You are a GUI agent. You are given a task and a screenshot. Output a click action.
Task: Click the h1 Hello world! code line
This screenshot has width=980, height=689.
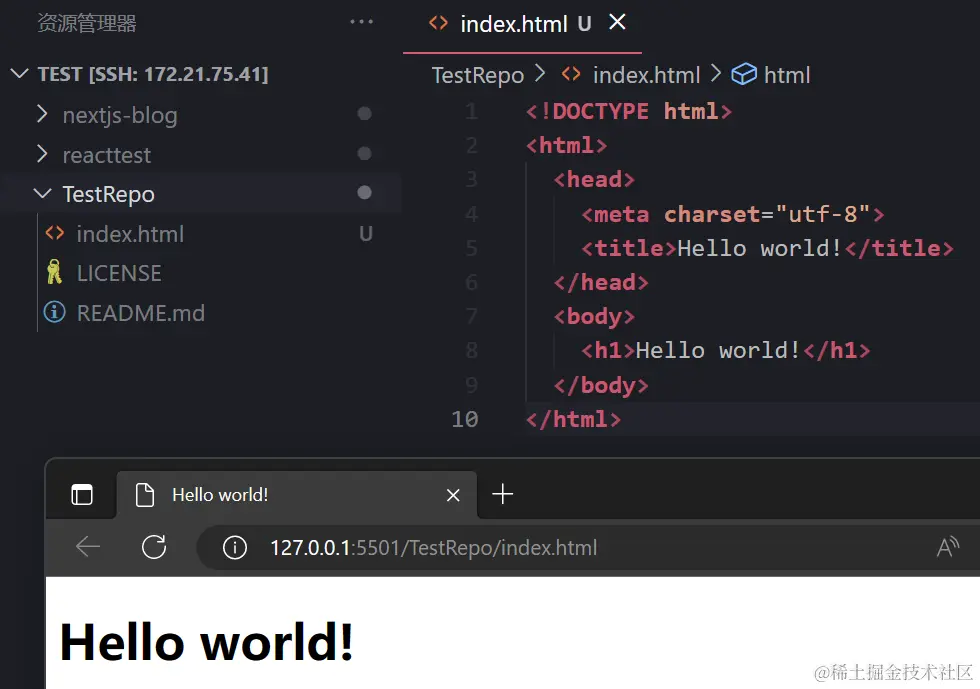[726, 351]
